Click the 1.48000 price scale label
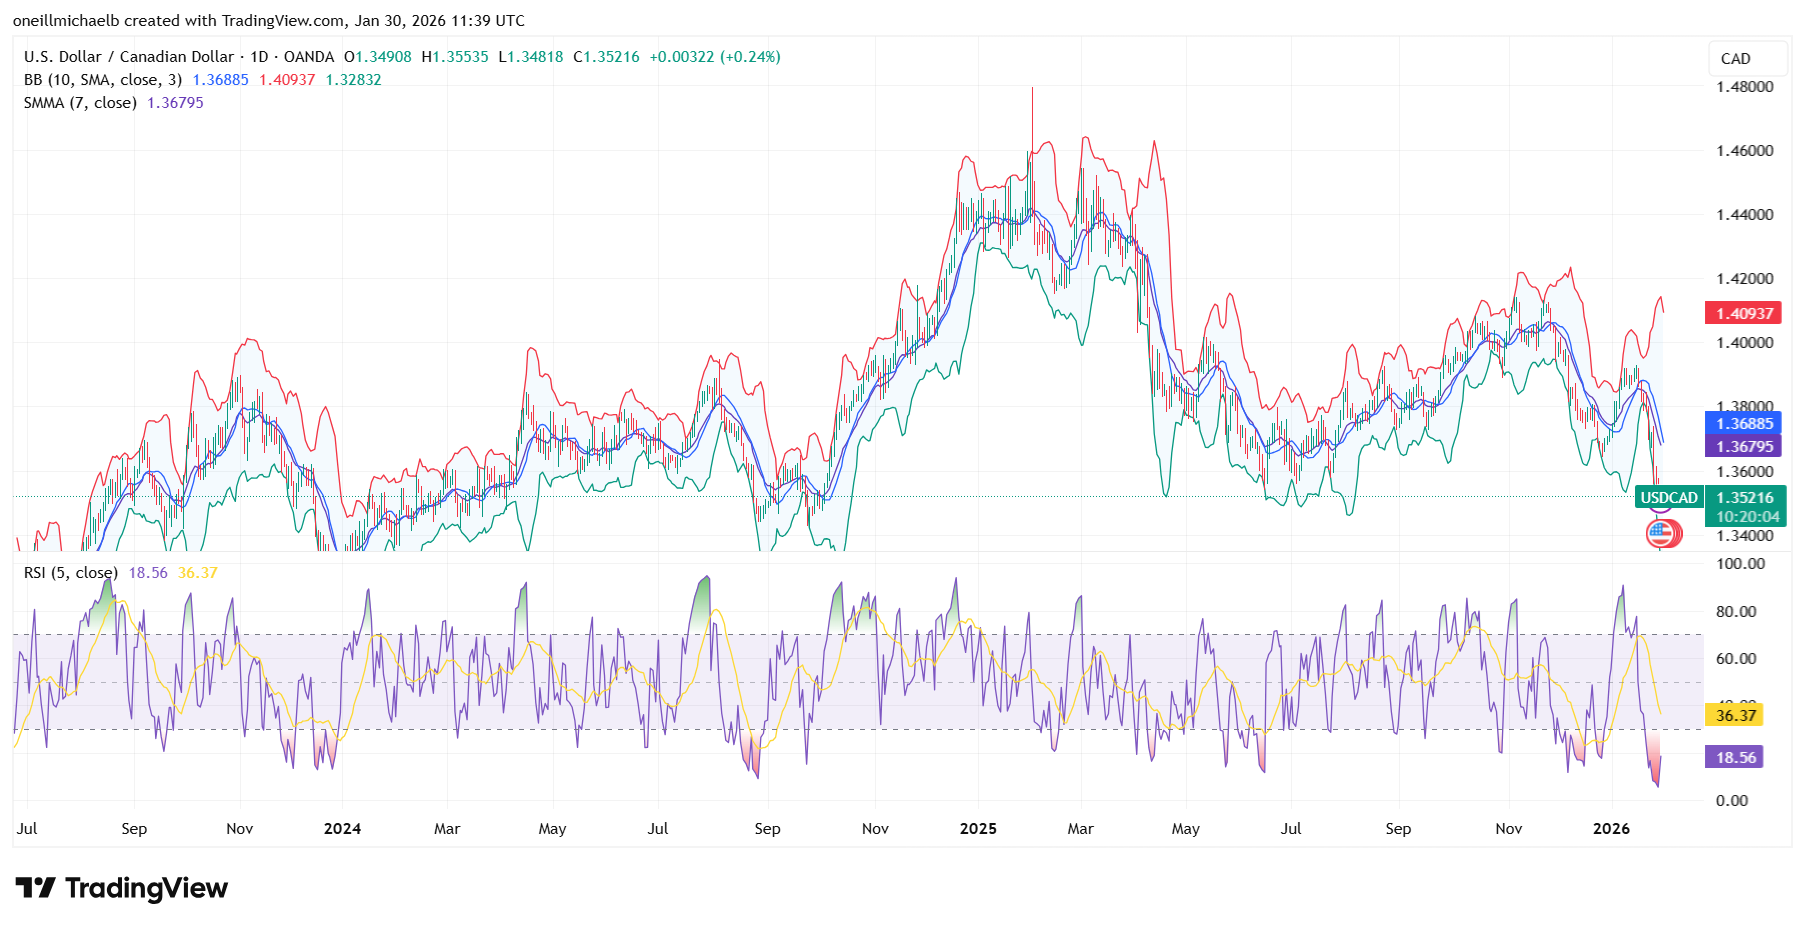Screen dimensions: 1805x928 tap(1744, 87)
